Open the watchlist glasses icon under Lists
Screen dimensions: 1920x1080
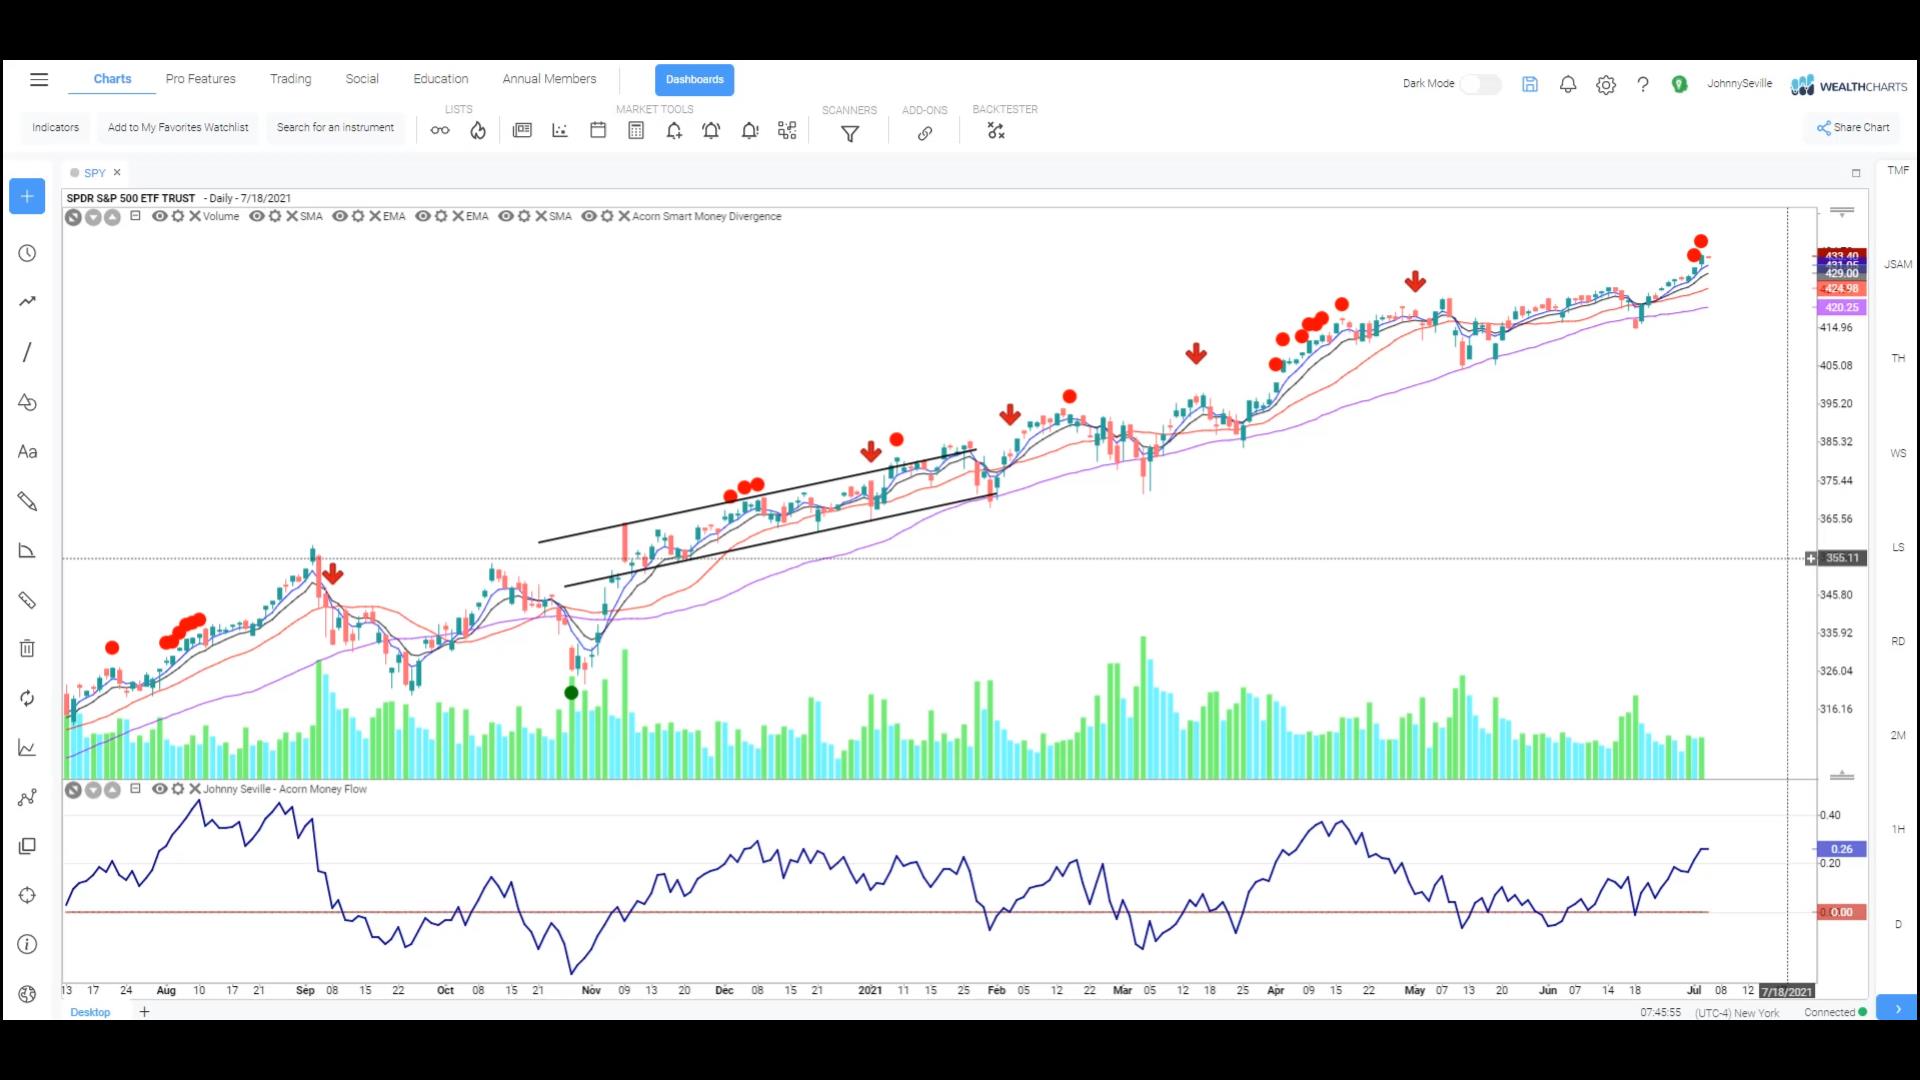pos(440,130)
